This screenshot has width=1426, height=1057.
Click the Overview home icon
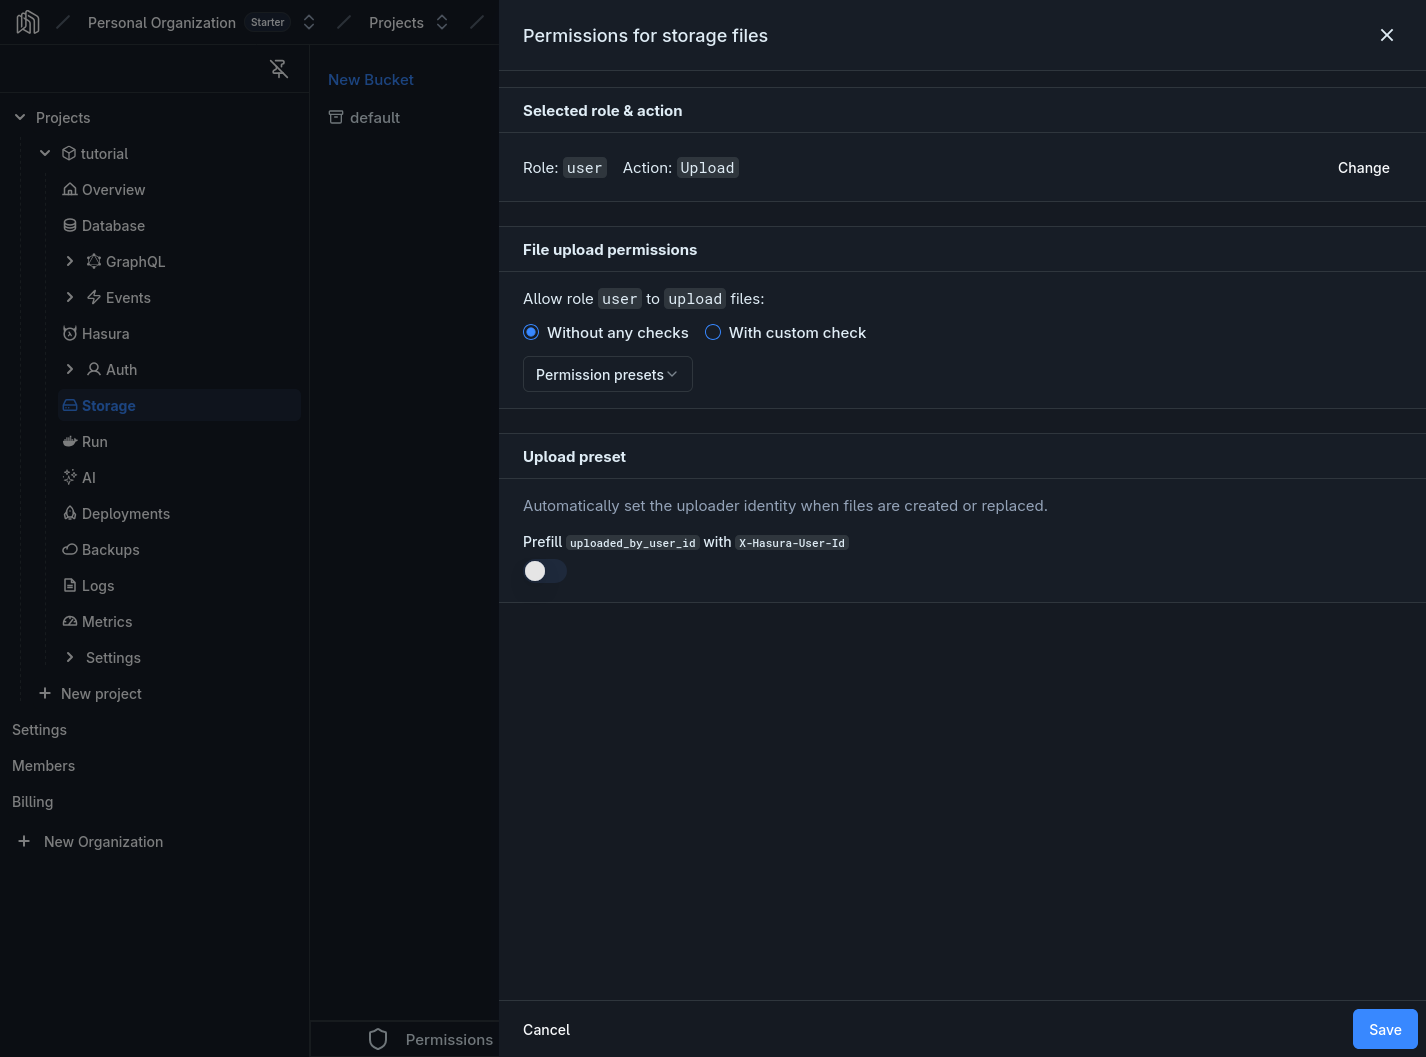pyautogui.click(x=70, y=189)
